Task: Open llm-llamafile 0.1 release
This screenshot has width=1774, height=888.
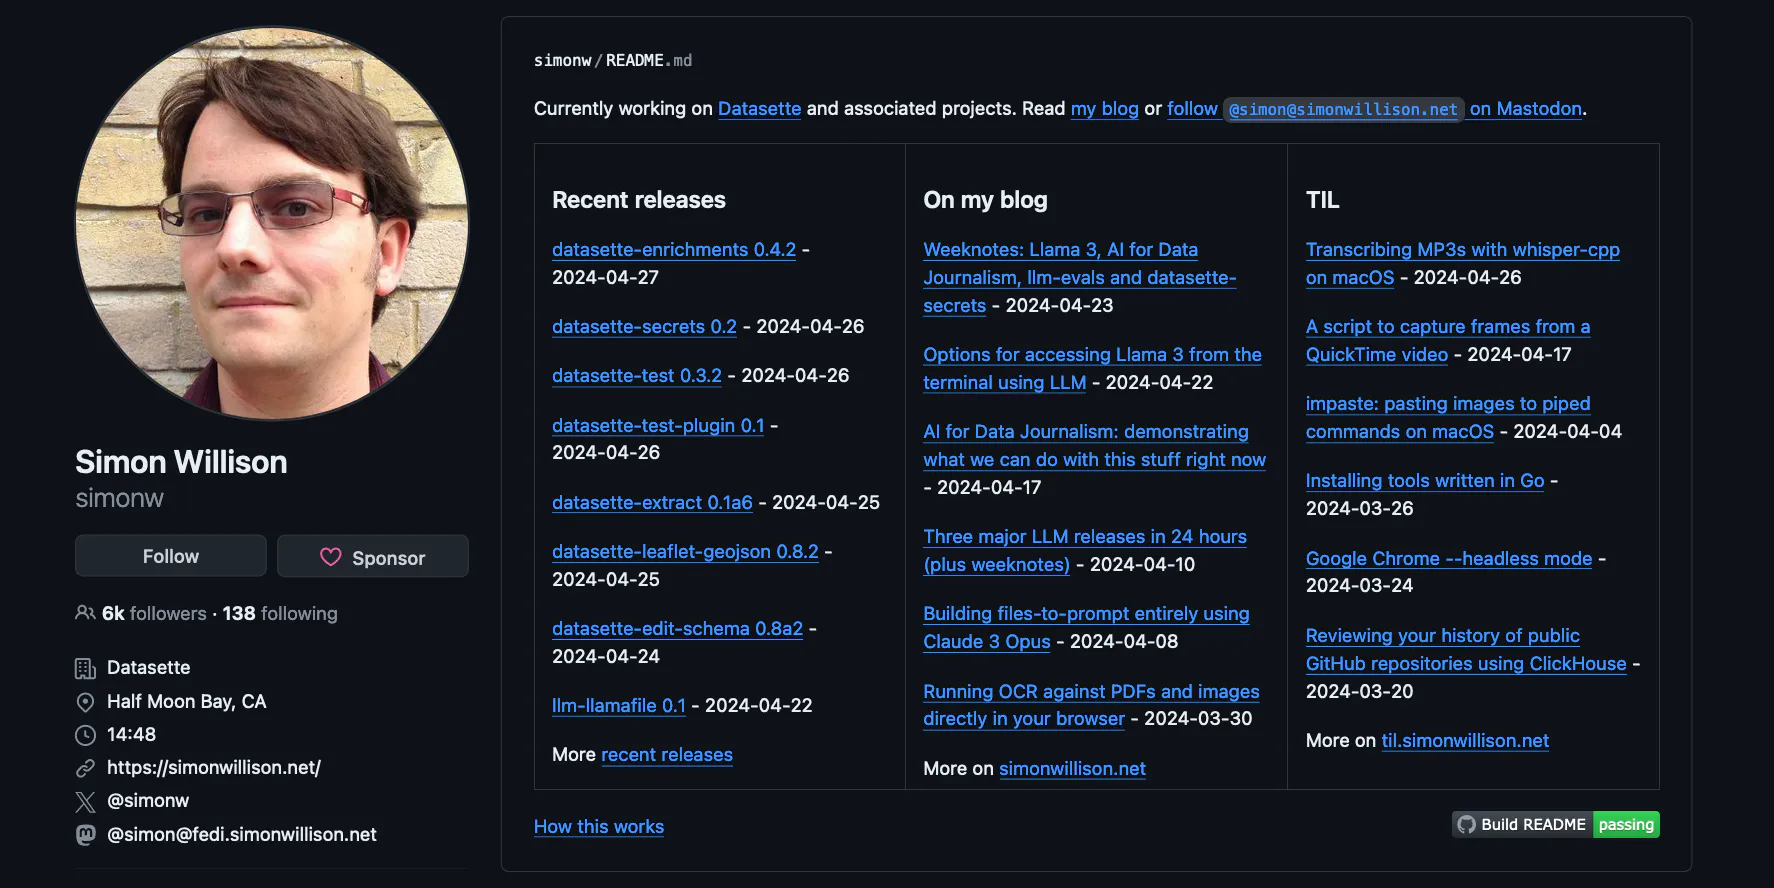Action: pos(619,706)
